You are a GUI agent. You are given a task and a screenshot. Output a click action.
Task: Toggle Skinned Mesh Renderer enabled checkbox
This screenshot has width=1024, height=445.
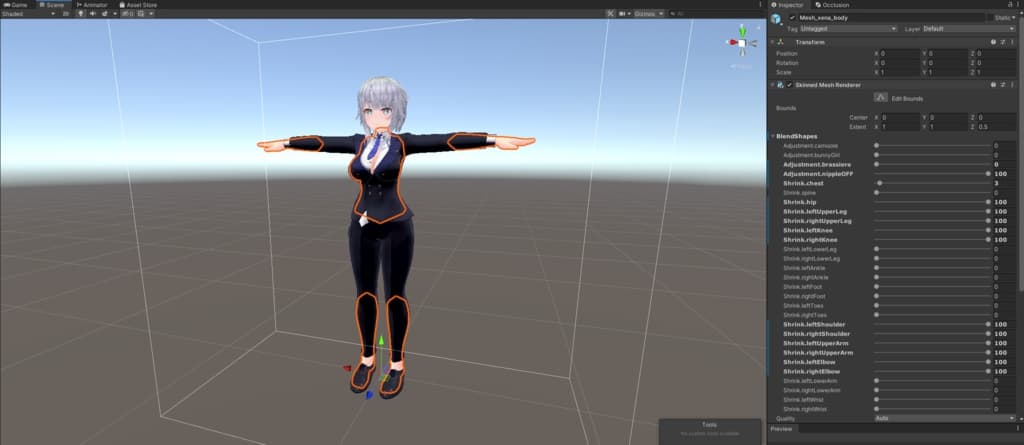[790, 85]
